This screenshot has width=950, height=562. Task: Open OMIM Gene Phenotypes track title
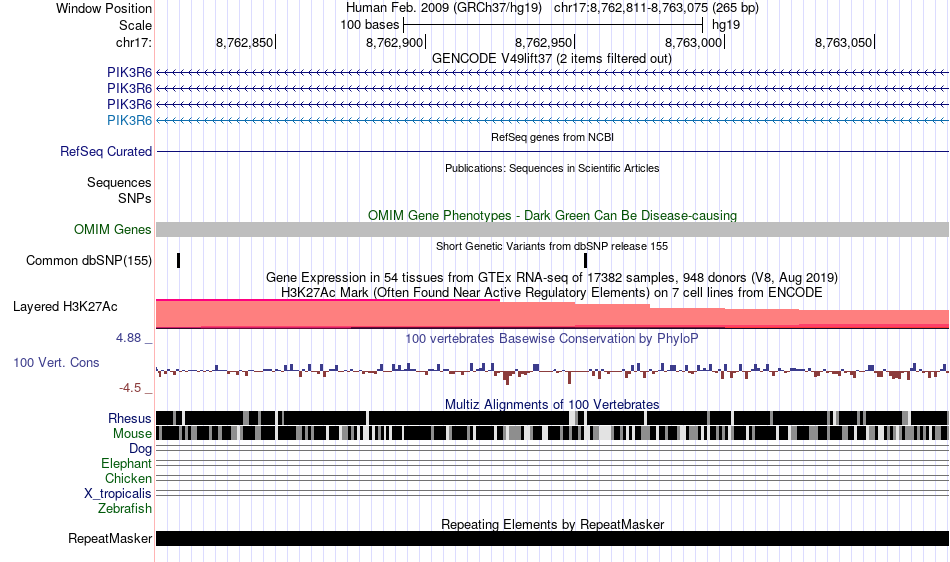pos(552,216)
